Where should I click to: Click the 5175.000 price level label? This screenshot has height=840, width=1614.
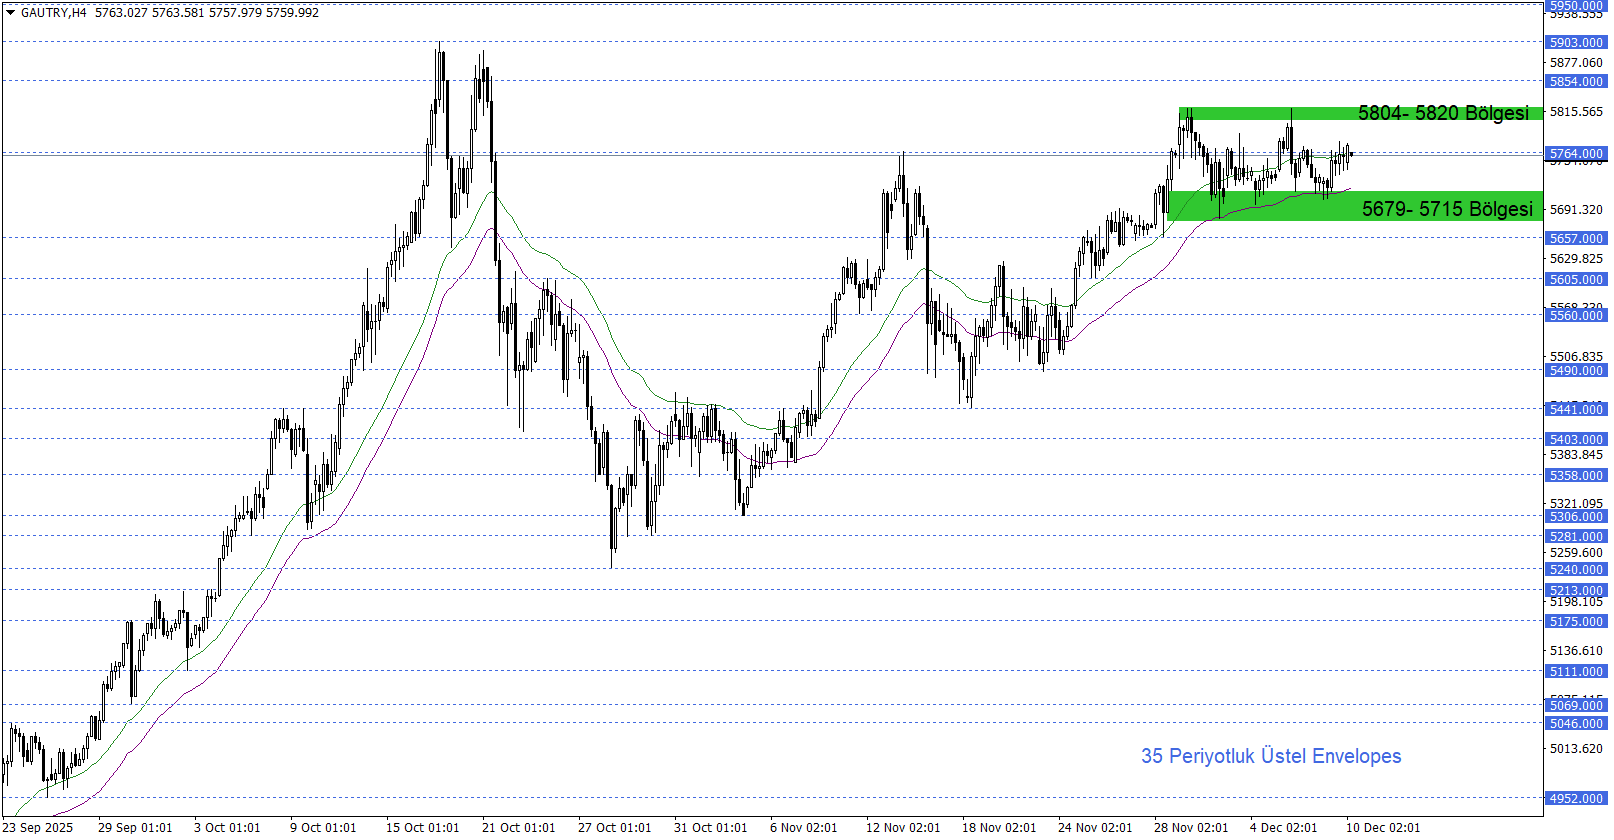pos(1576,621)
